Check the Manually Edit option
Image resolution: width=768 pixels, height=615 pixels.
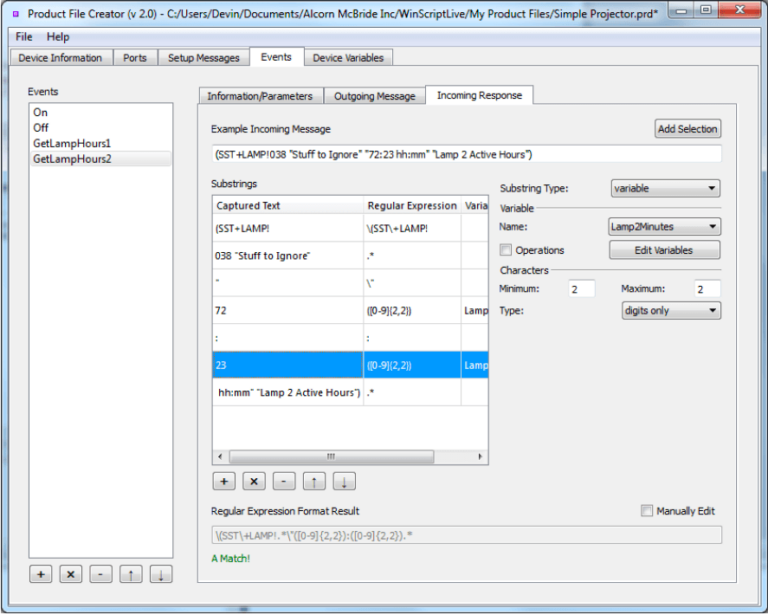647,511
